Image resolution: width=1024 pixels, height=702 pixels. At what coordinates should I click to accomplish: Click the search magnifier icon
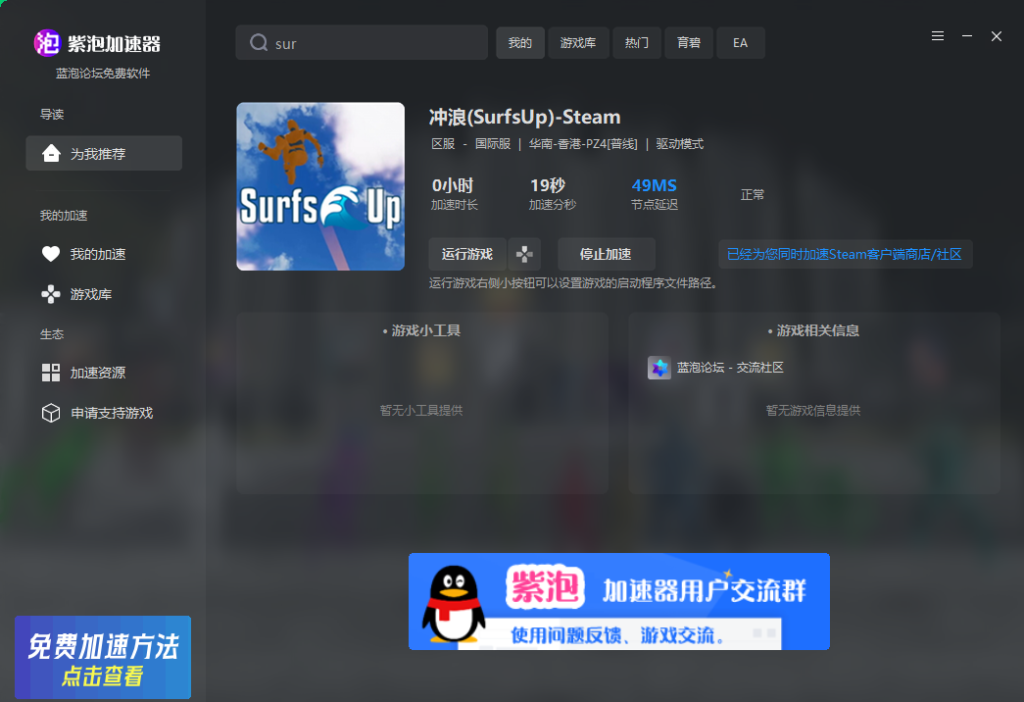pyautogui.click(x=259, y=42)
